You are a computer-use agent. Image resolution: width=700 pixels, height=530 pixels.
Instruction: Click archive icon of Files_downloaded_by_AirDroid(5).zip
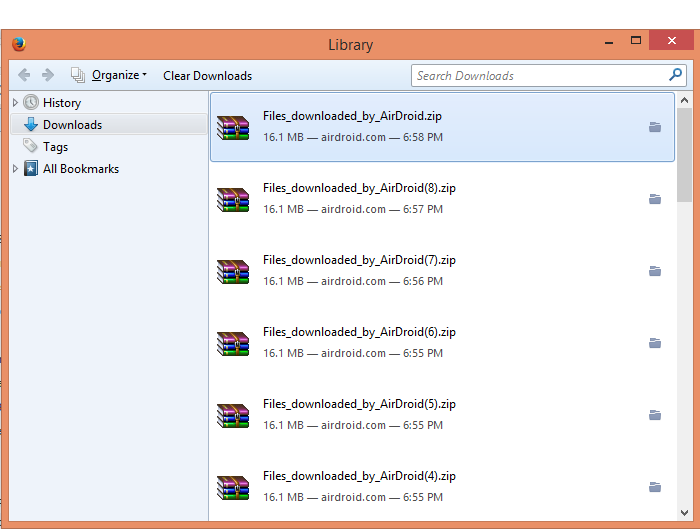[x=233, y=415]
